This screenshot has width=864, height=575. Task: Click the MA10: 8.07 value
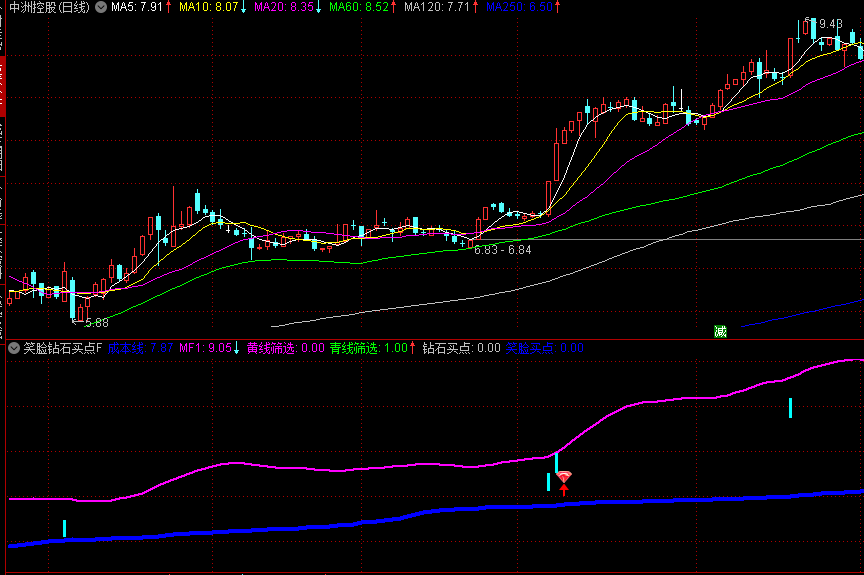click(209, 7)
